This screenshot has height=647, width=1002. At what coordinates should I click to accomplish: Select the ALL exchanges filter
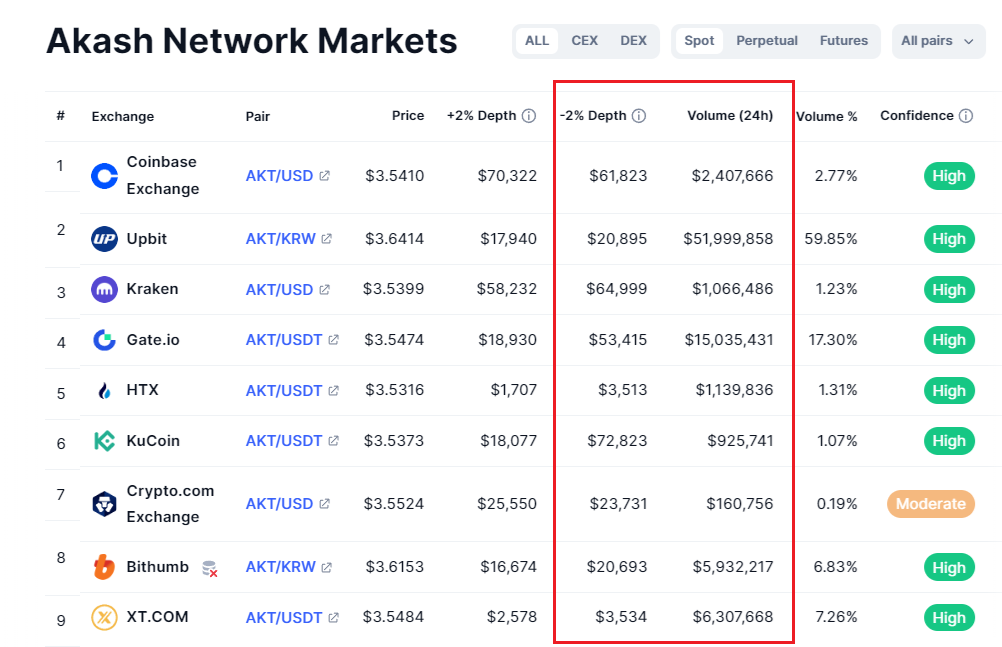[x=537, y=41]
